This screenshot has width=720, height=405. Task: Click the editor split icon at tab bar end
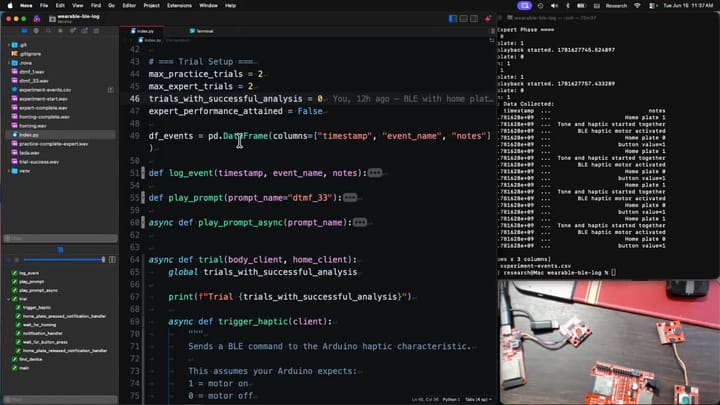(x=492, y=31)
